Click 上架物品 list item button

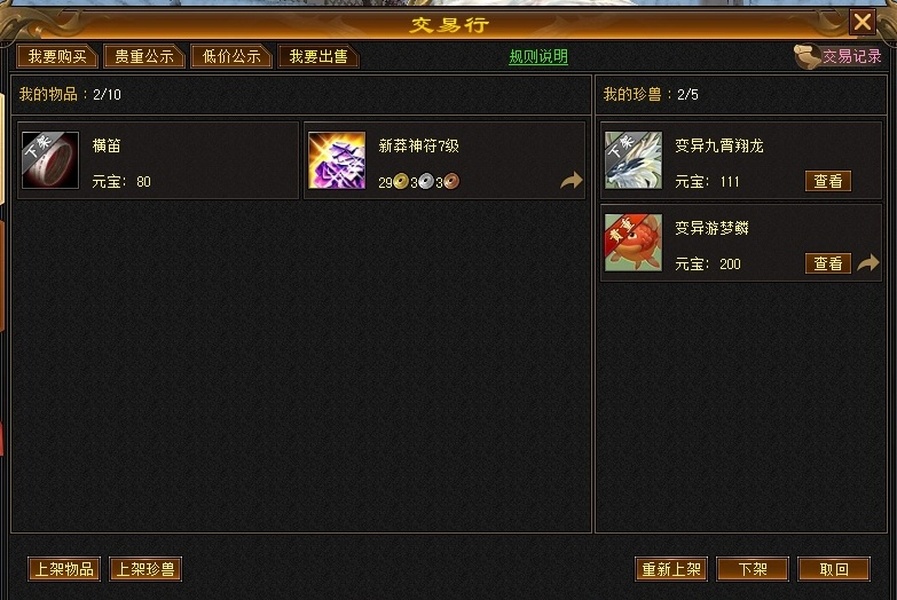point(64,569)
